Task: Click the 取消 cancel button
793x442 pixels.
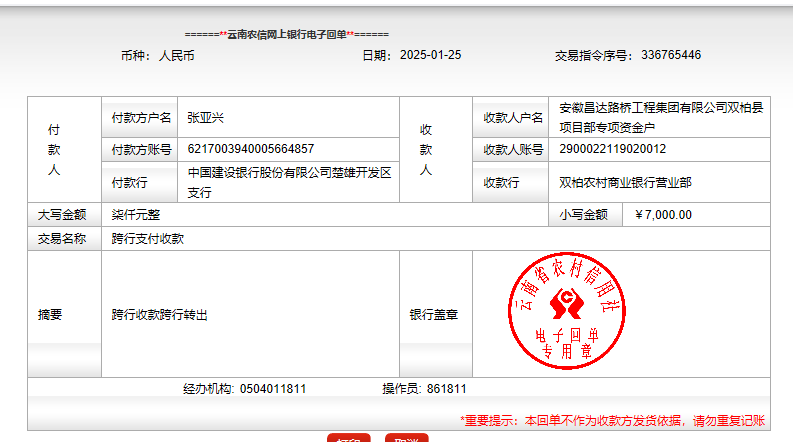Action: pyautogui.click(x=406, y=438)
